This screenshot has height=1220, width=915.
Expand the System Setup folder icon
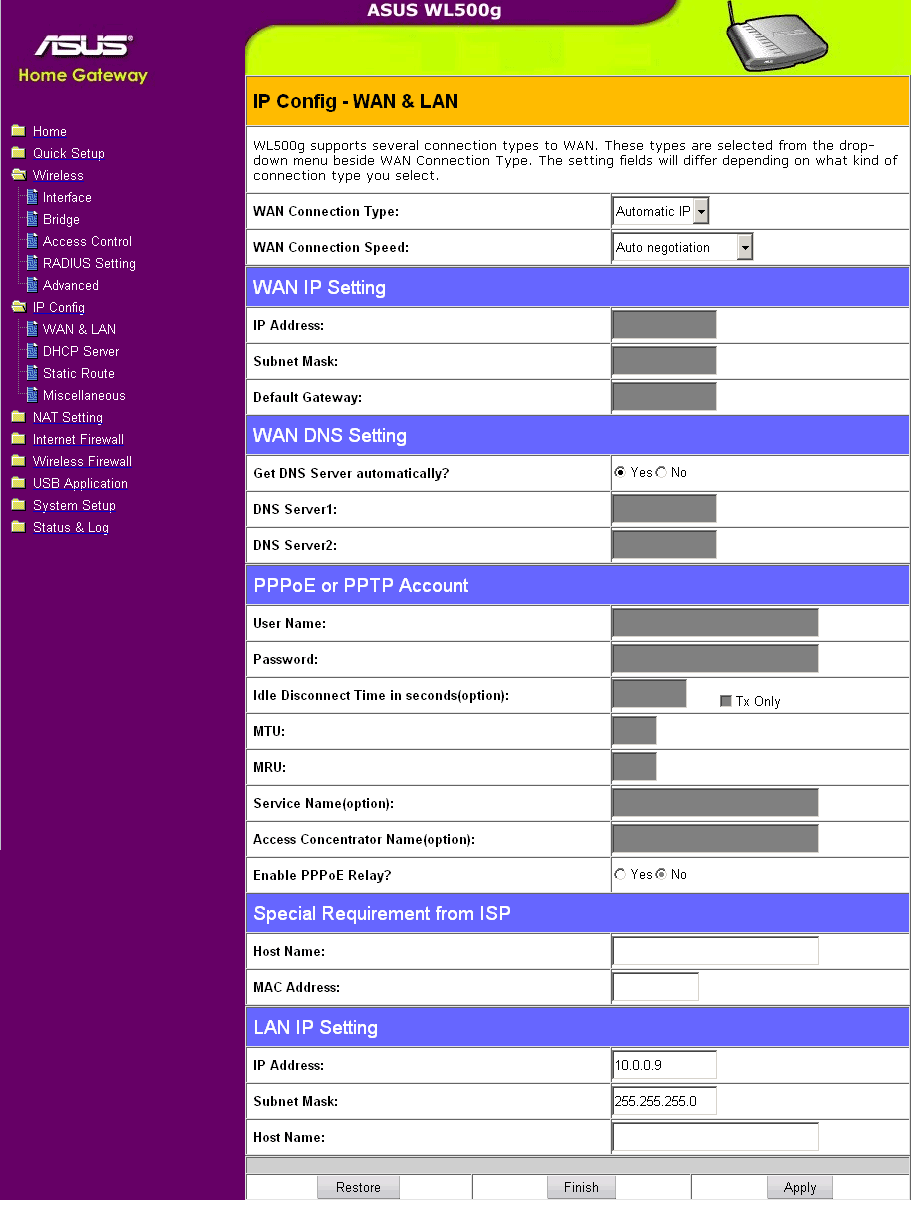(18, 505)
